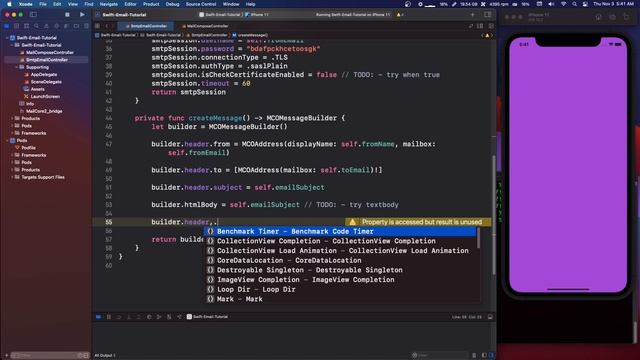Choose Destroyable Singleton suggestion
Image resolution: width=640 pixels, height=360 pixels.
coord(340,270)
